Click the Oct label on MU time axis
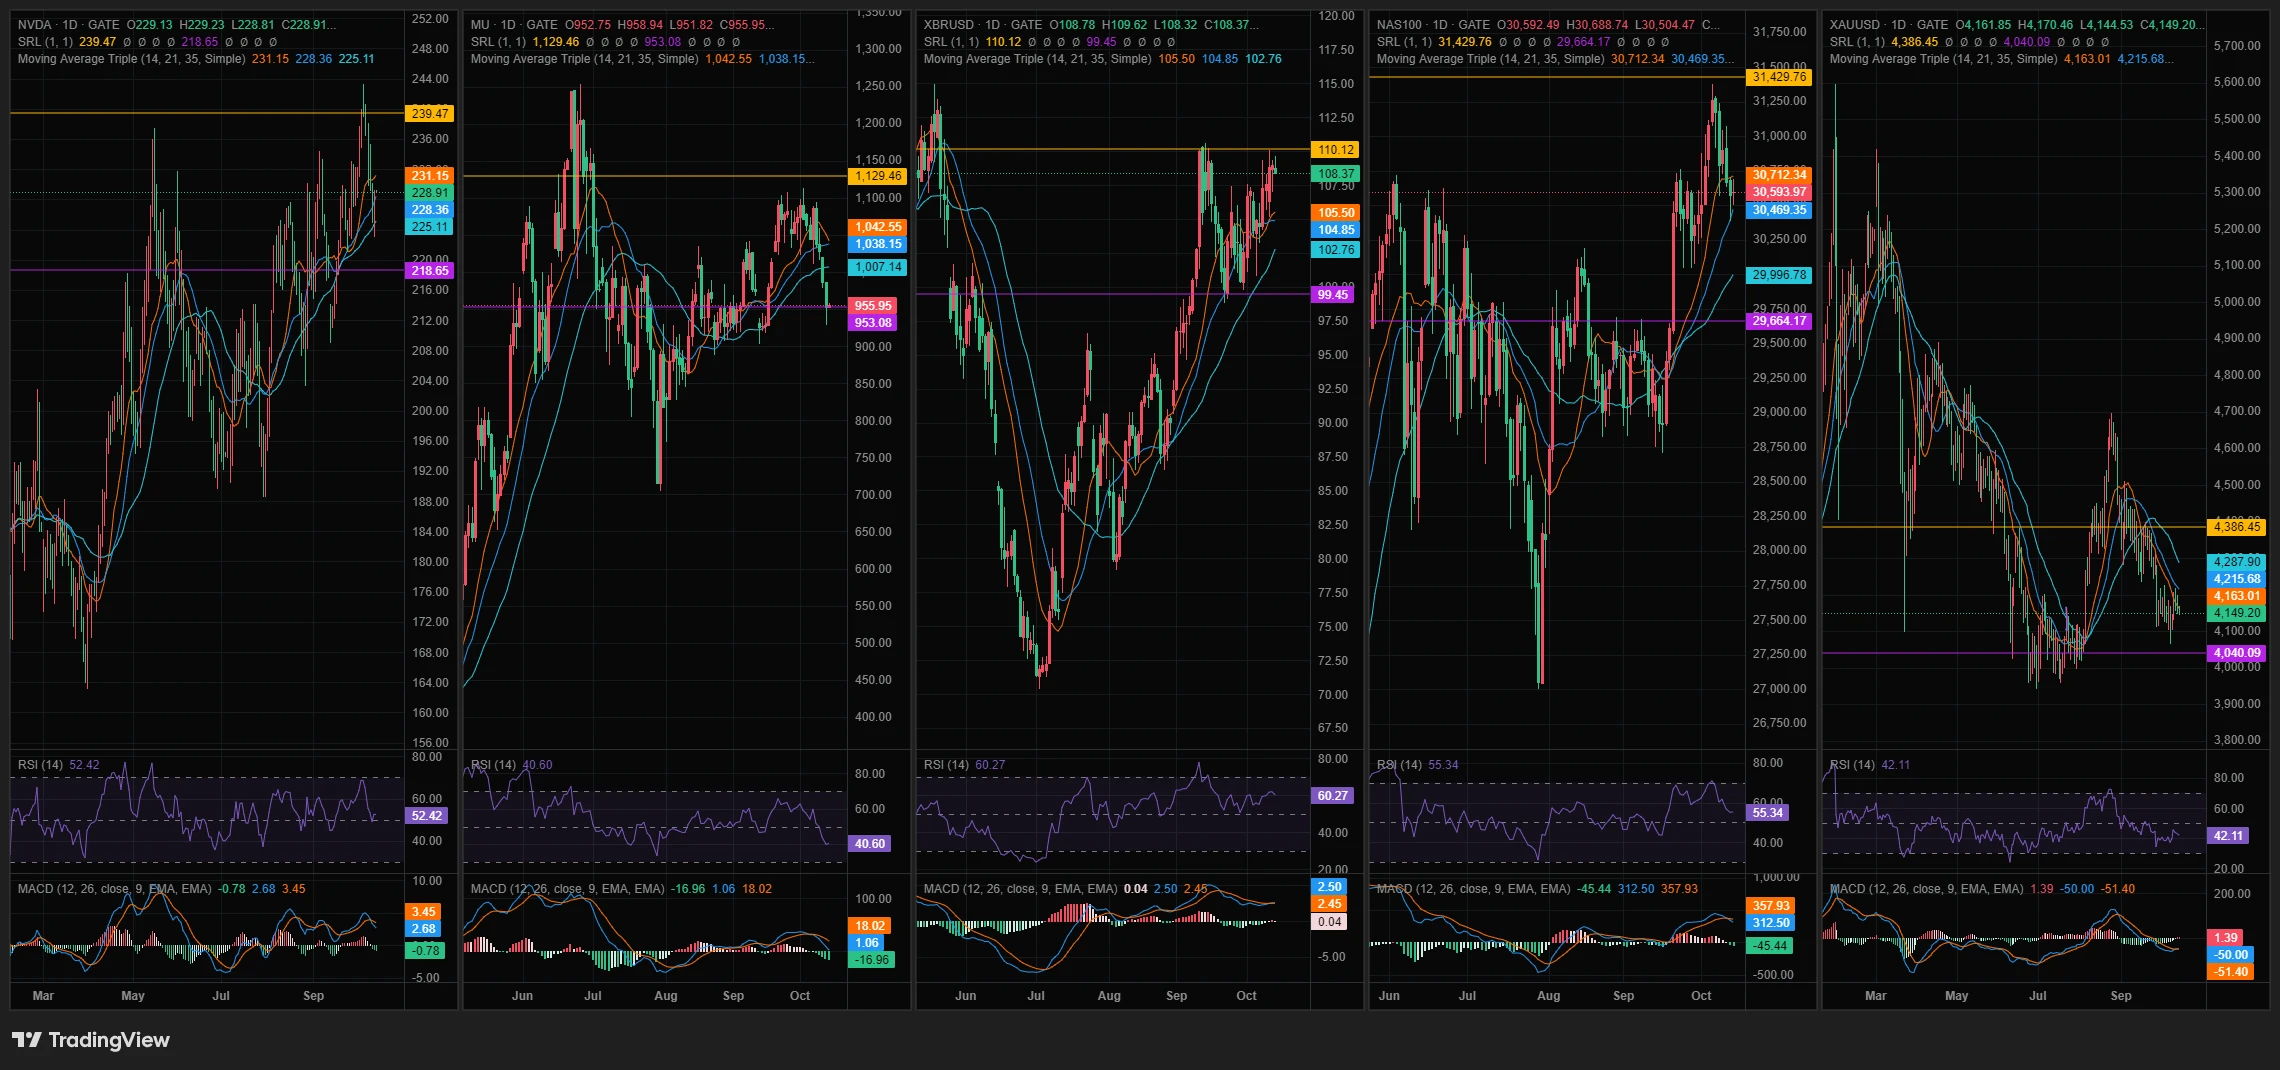 point(800,996)
